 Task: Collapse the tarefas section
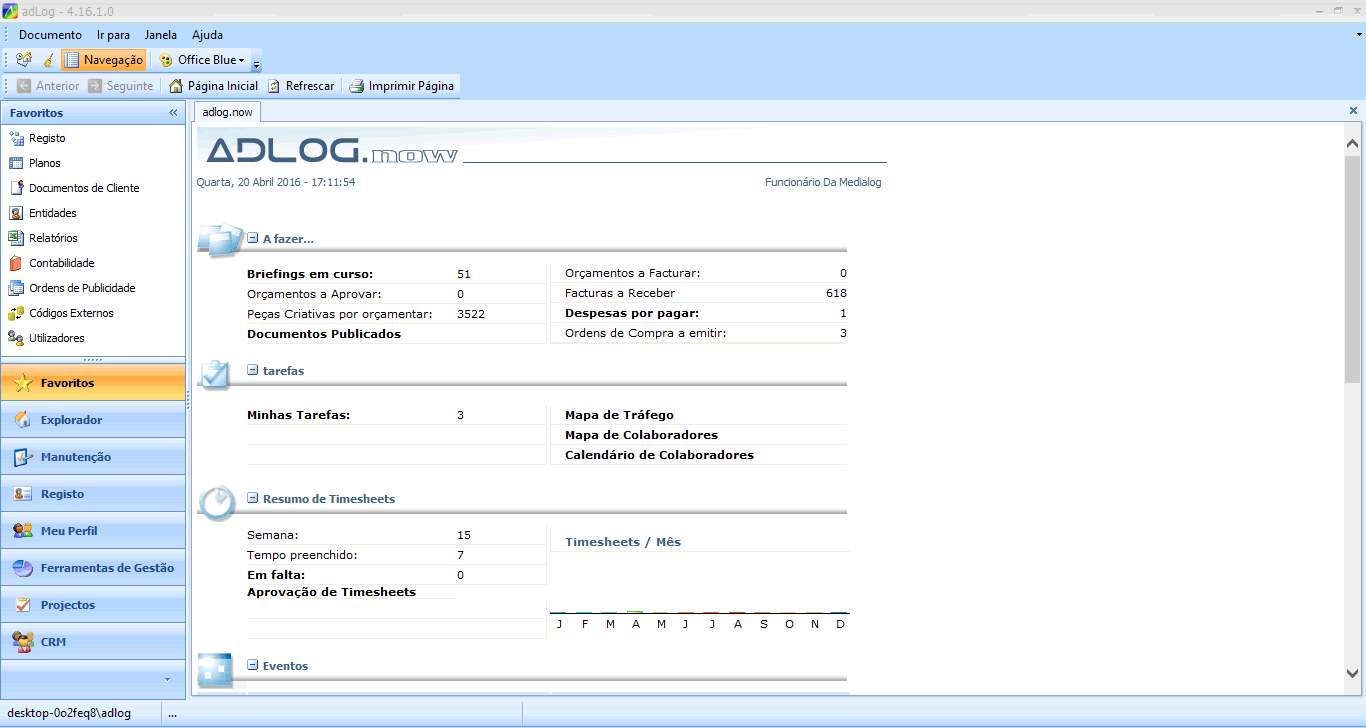pos(253,371)
